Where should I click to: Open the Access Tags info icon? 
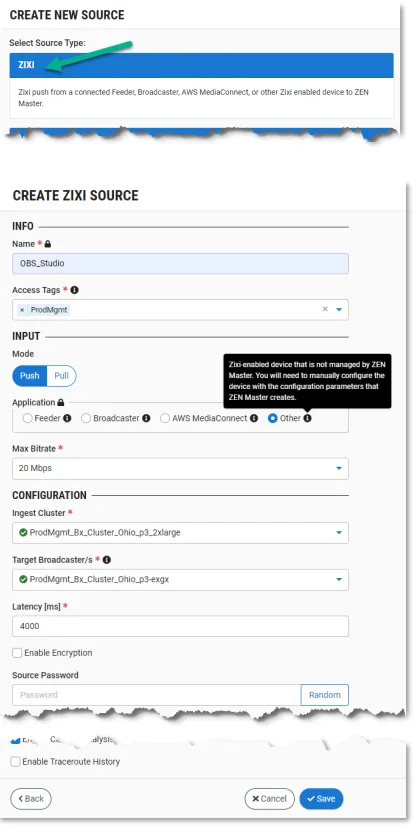tap(74, 290)
